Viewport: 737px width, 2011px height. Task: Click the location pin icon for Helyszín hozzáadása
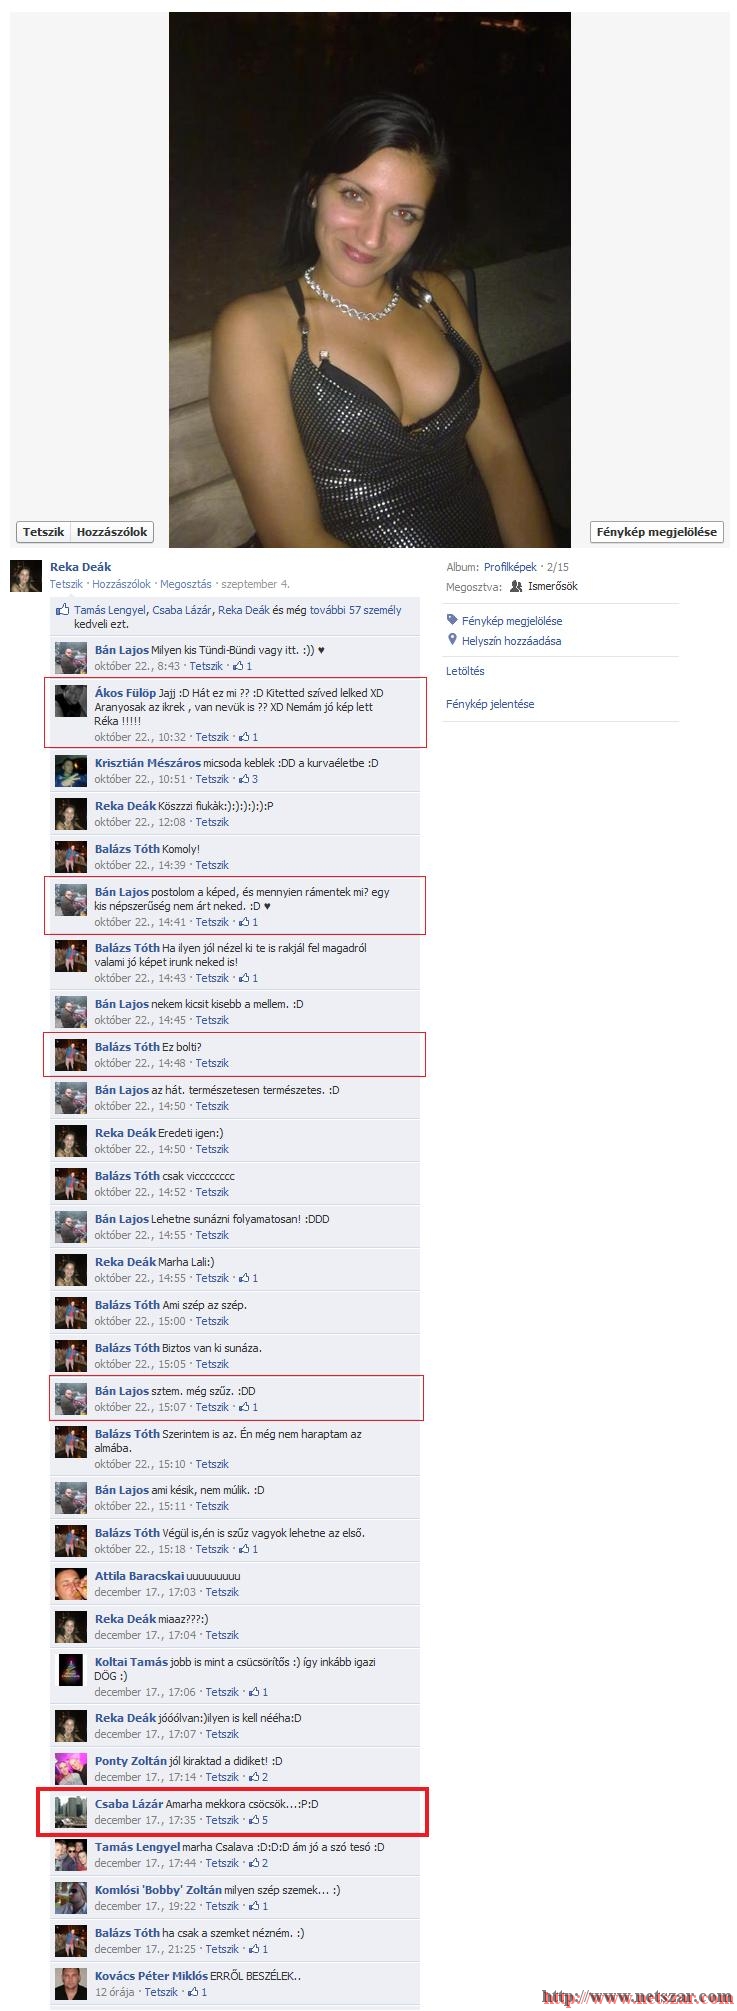pyautogui.click(x=452, y=640)
